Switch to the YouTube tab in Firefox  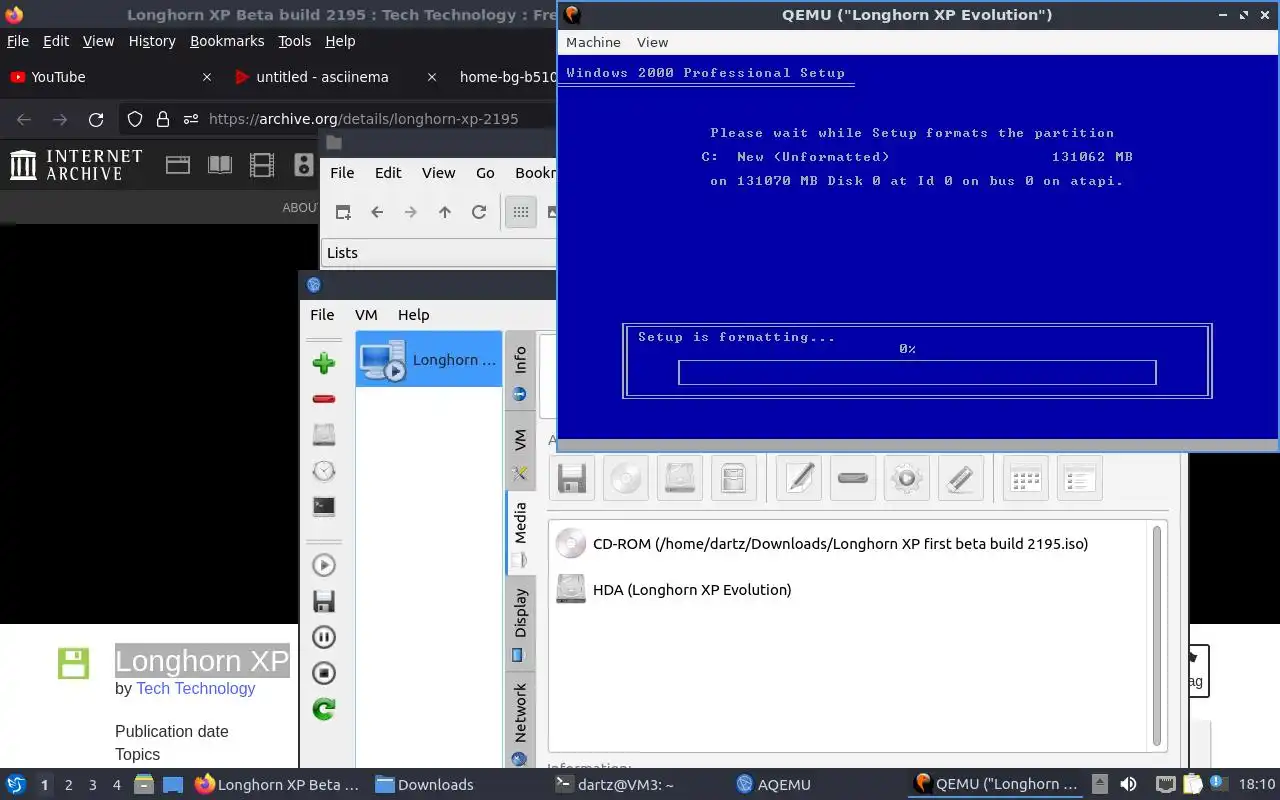coord(110,77)
